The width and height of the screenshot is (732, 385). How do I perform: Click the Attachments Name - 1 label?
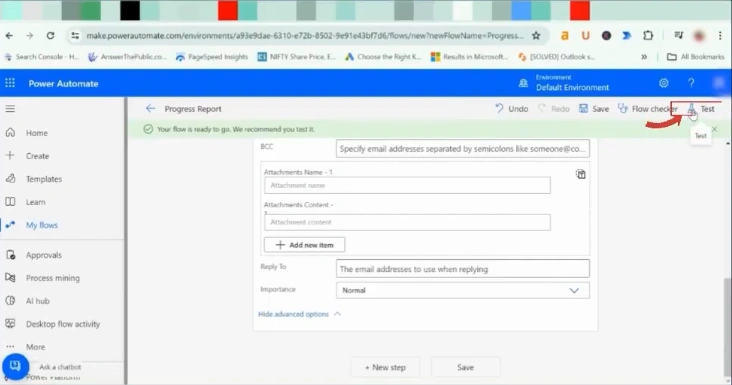(298, 172)
